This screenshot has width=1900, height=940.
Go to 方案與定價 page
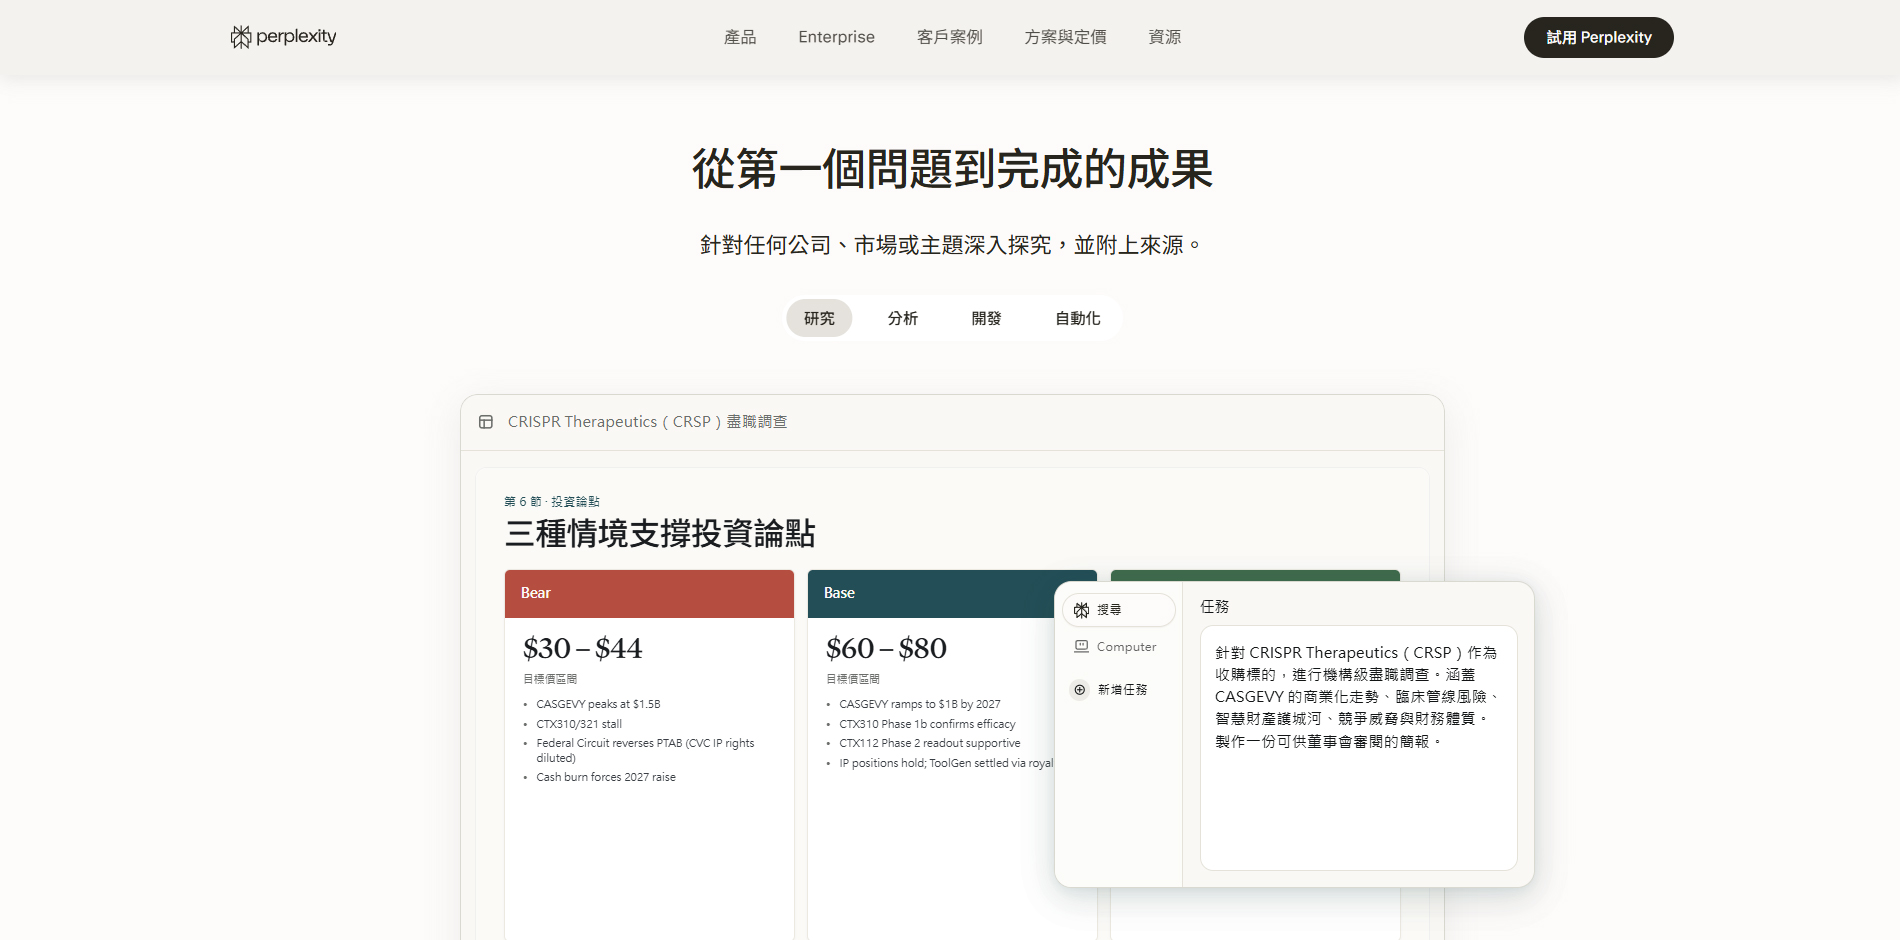(x=1065, y=37)
